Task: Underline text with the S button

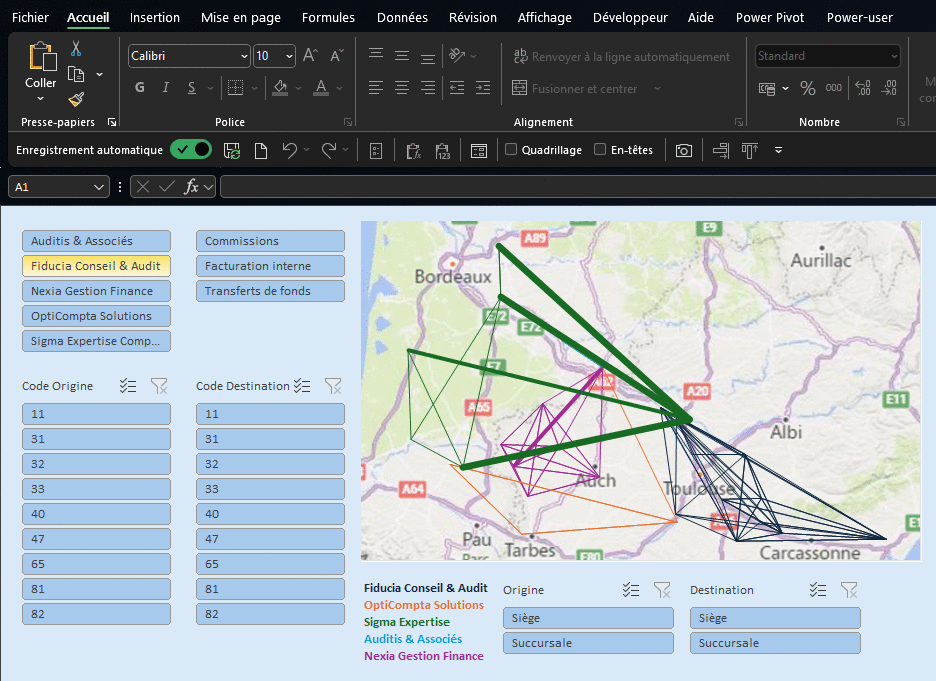Action: tap(192, 88)
